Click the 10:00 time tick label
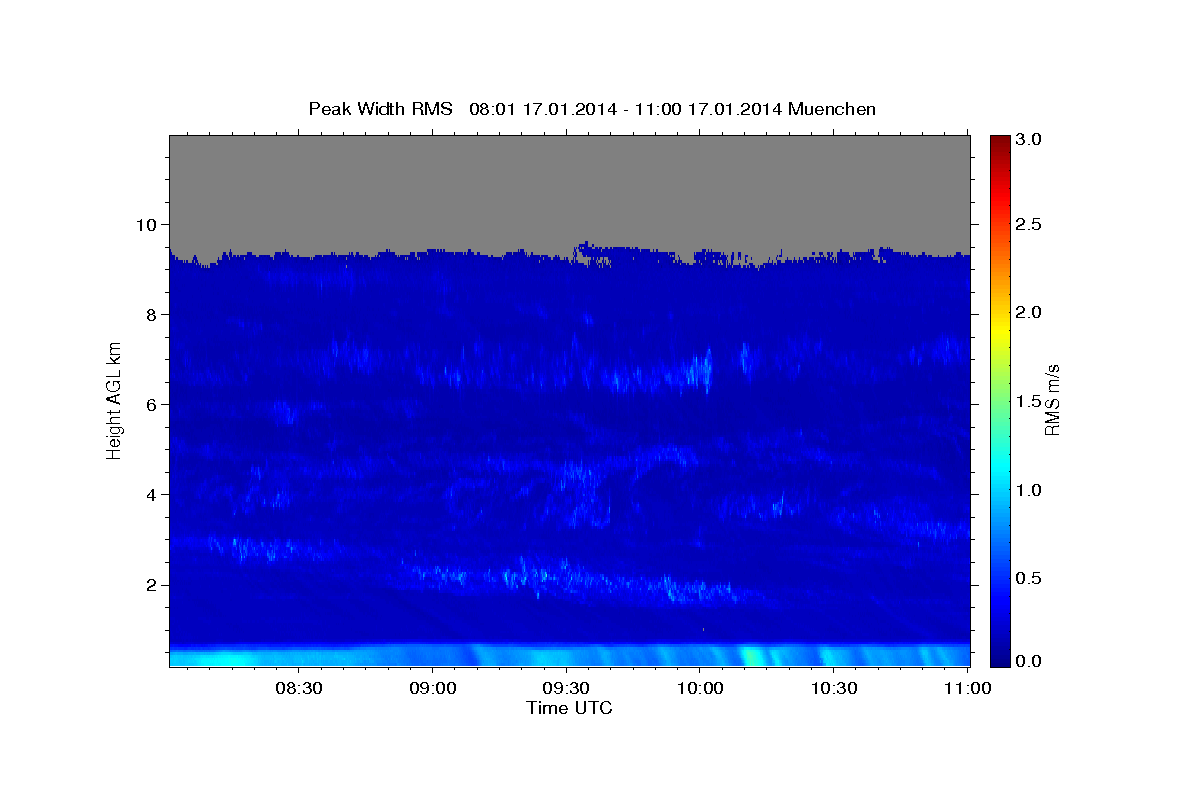 click(700, 688)
